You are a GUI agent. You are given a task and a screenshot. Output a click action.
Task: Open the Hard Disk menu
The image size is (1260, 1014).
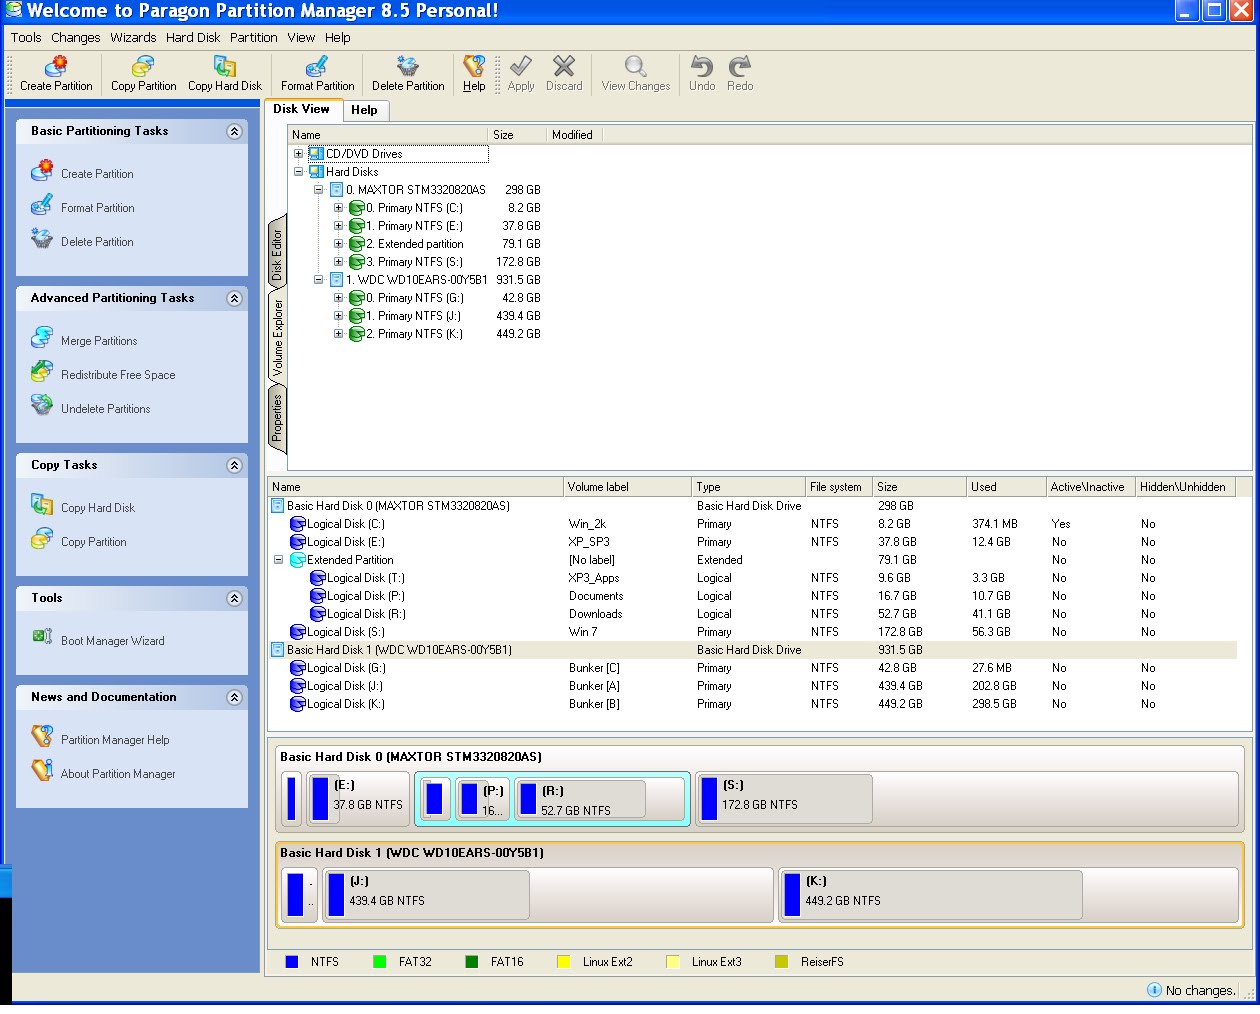193,37
